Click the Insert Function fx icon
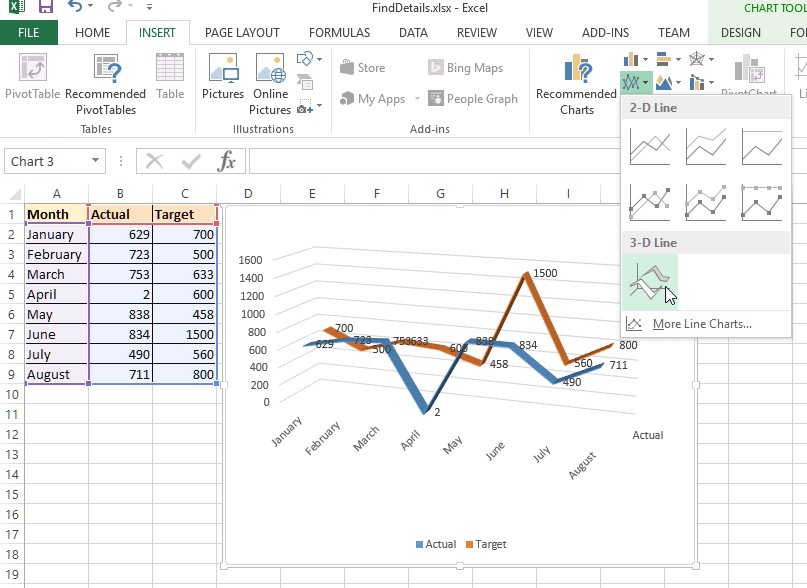The image size is (807, 588). pos(226,161)
